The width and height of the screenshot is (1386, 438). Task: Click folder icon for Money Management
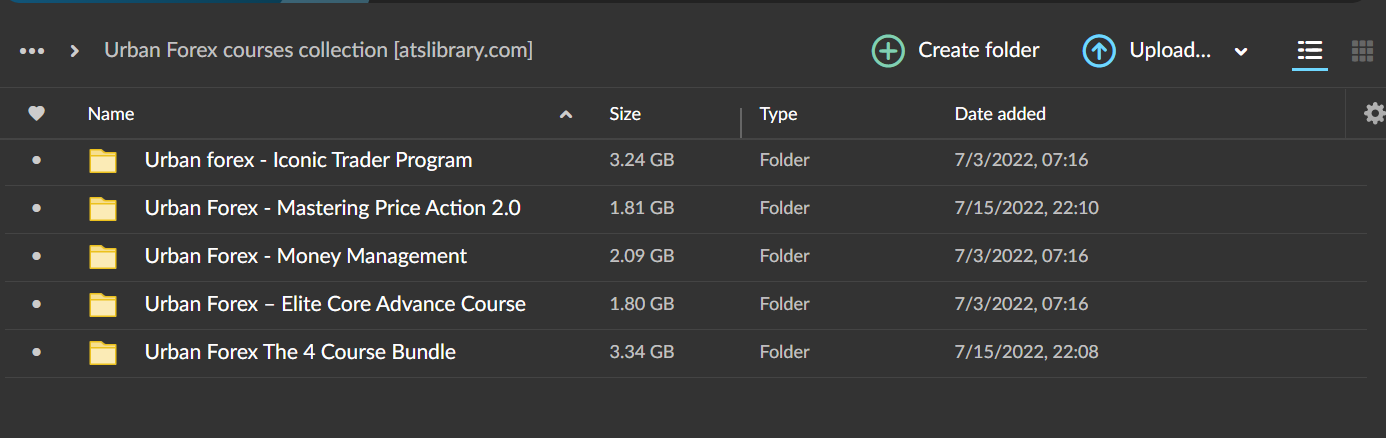coord(103,257)
